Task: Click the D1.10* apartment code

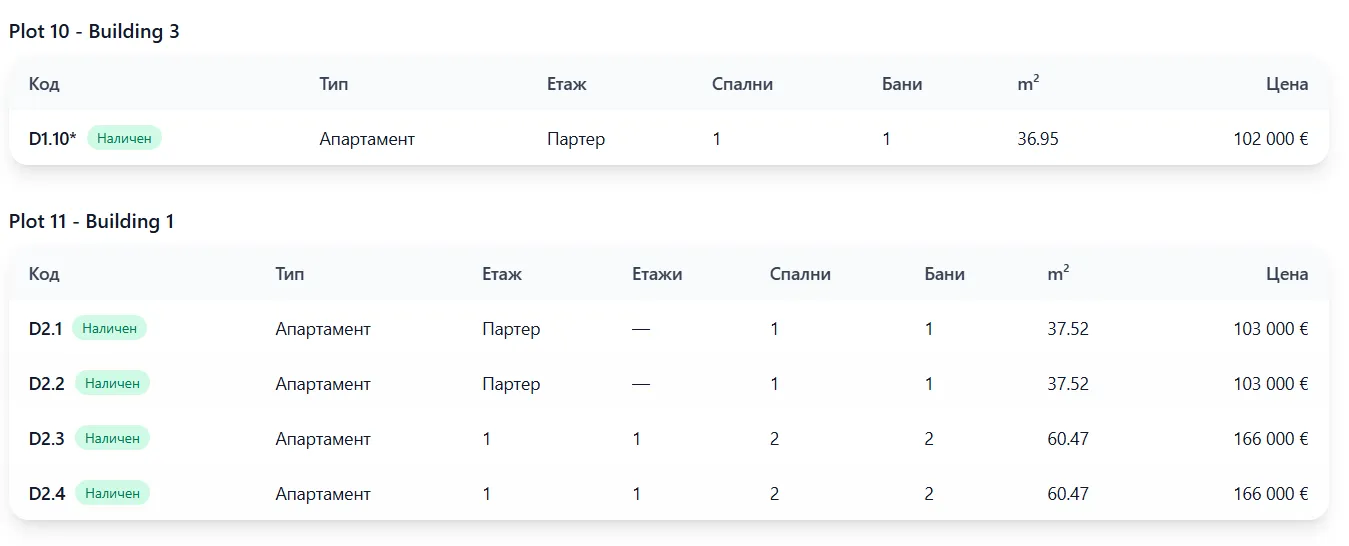Action: pos(52,139)
